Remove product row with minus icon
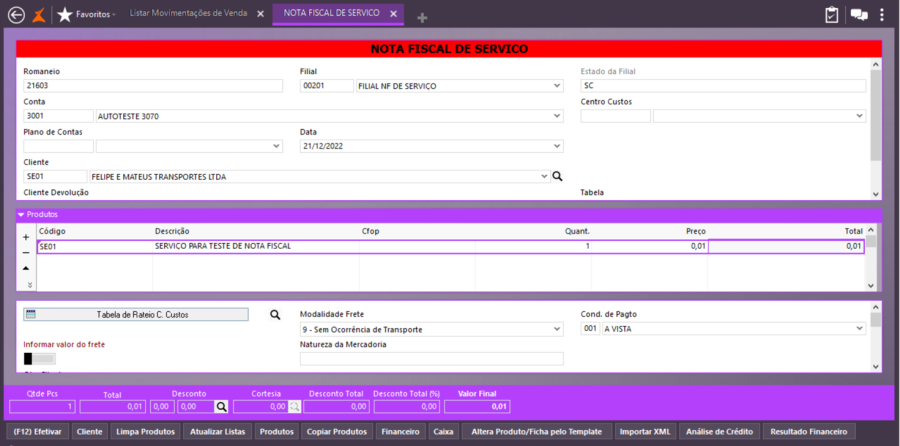Image resolution: width=900 pixels, height=446 pixels. tap(26, 253)
